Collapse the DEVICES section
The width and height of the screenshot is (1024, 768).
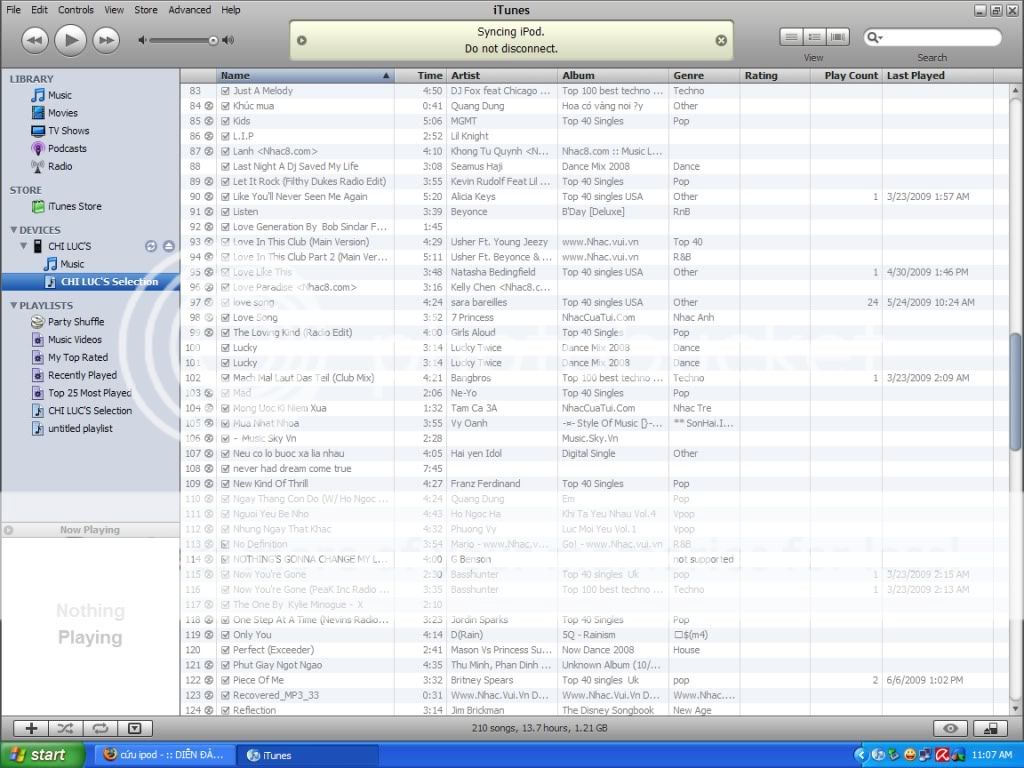tap(13, 230)
